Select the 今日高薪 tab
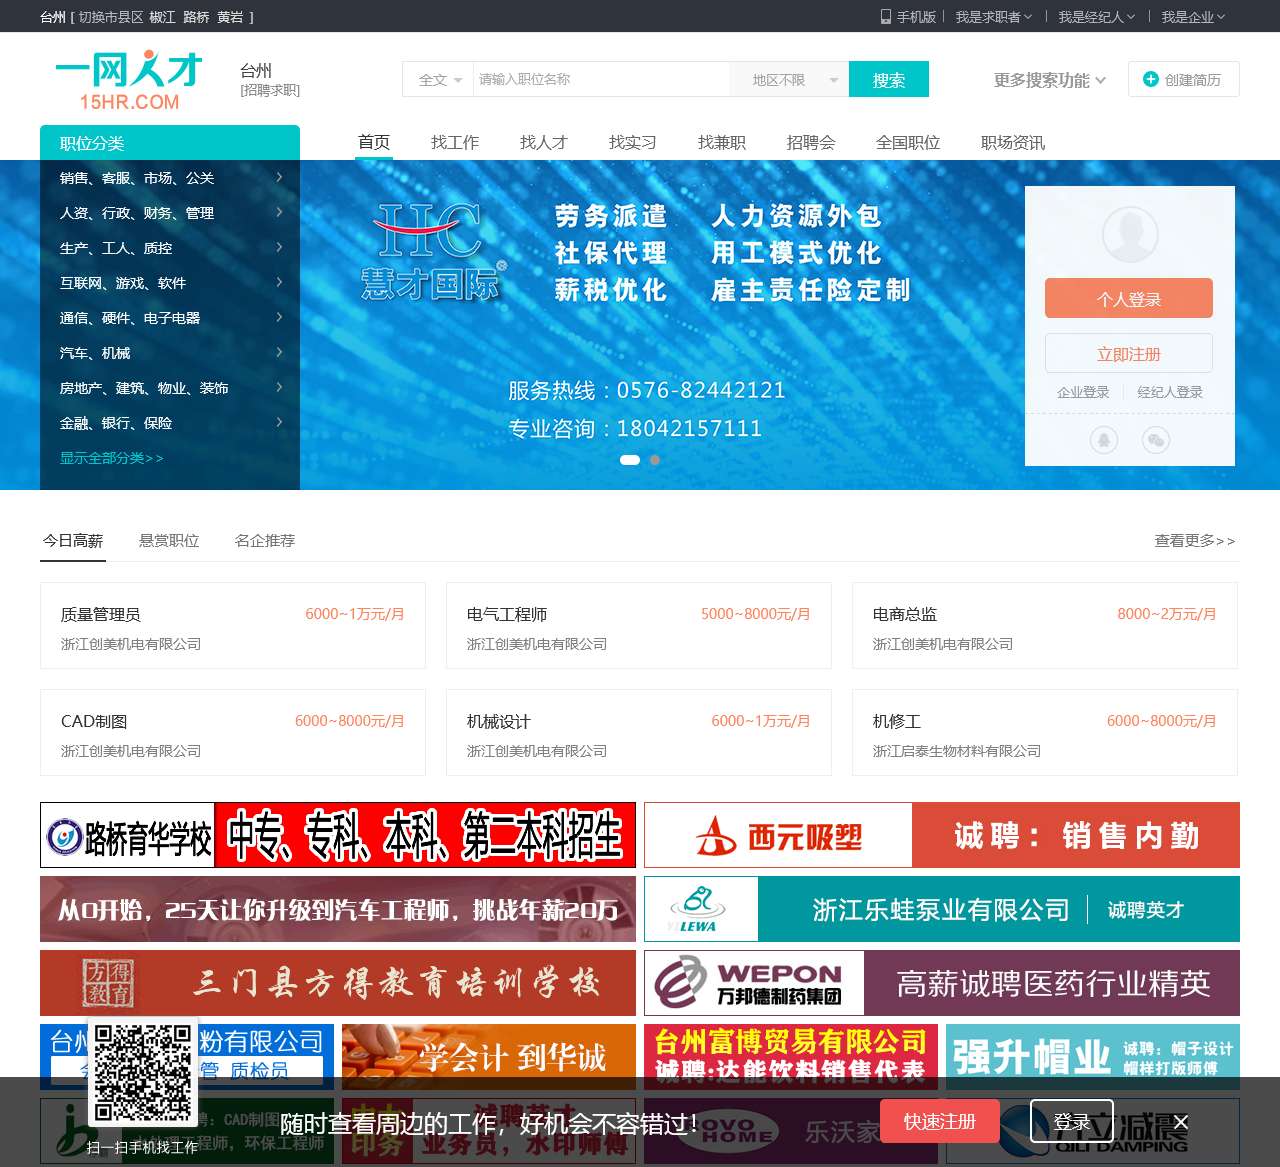The height and width of the screenshot is (1167, 1280). coord(73,541)
